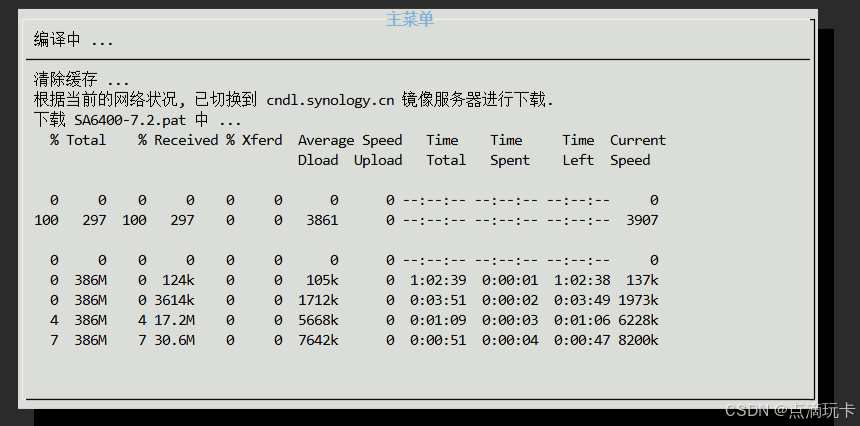This screenshot has width=860, height=426.
Task: Click the 主菜单 dialog title
Action: (x=410, y=19)
